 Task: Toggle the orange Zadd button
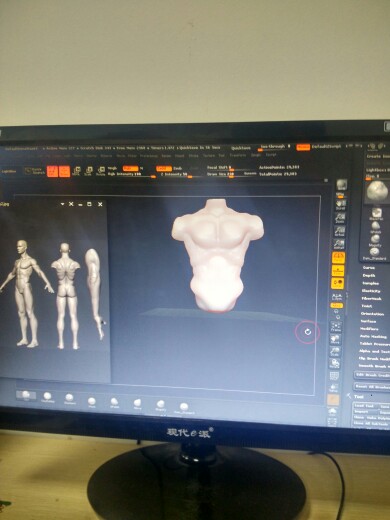coord(164,168)
